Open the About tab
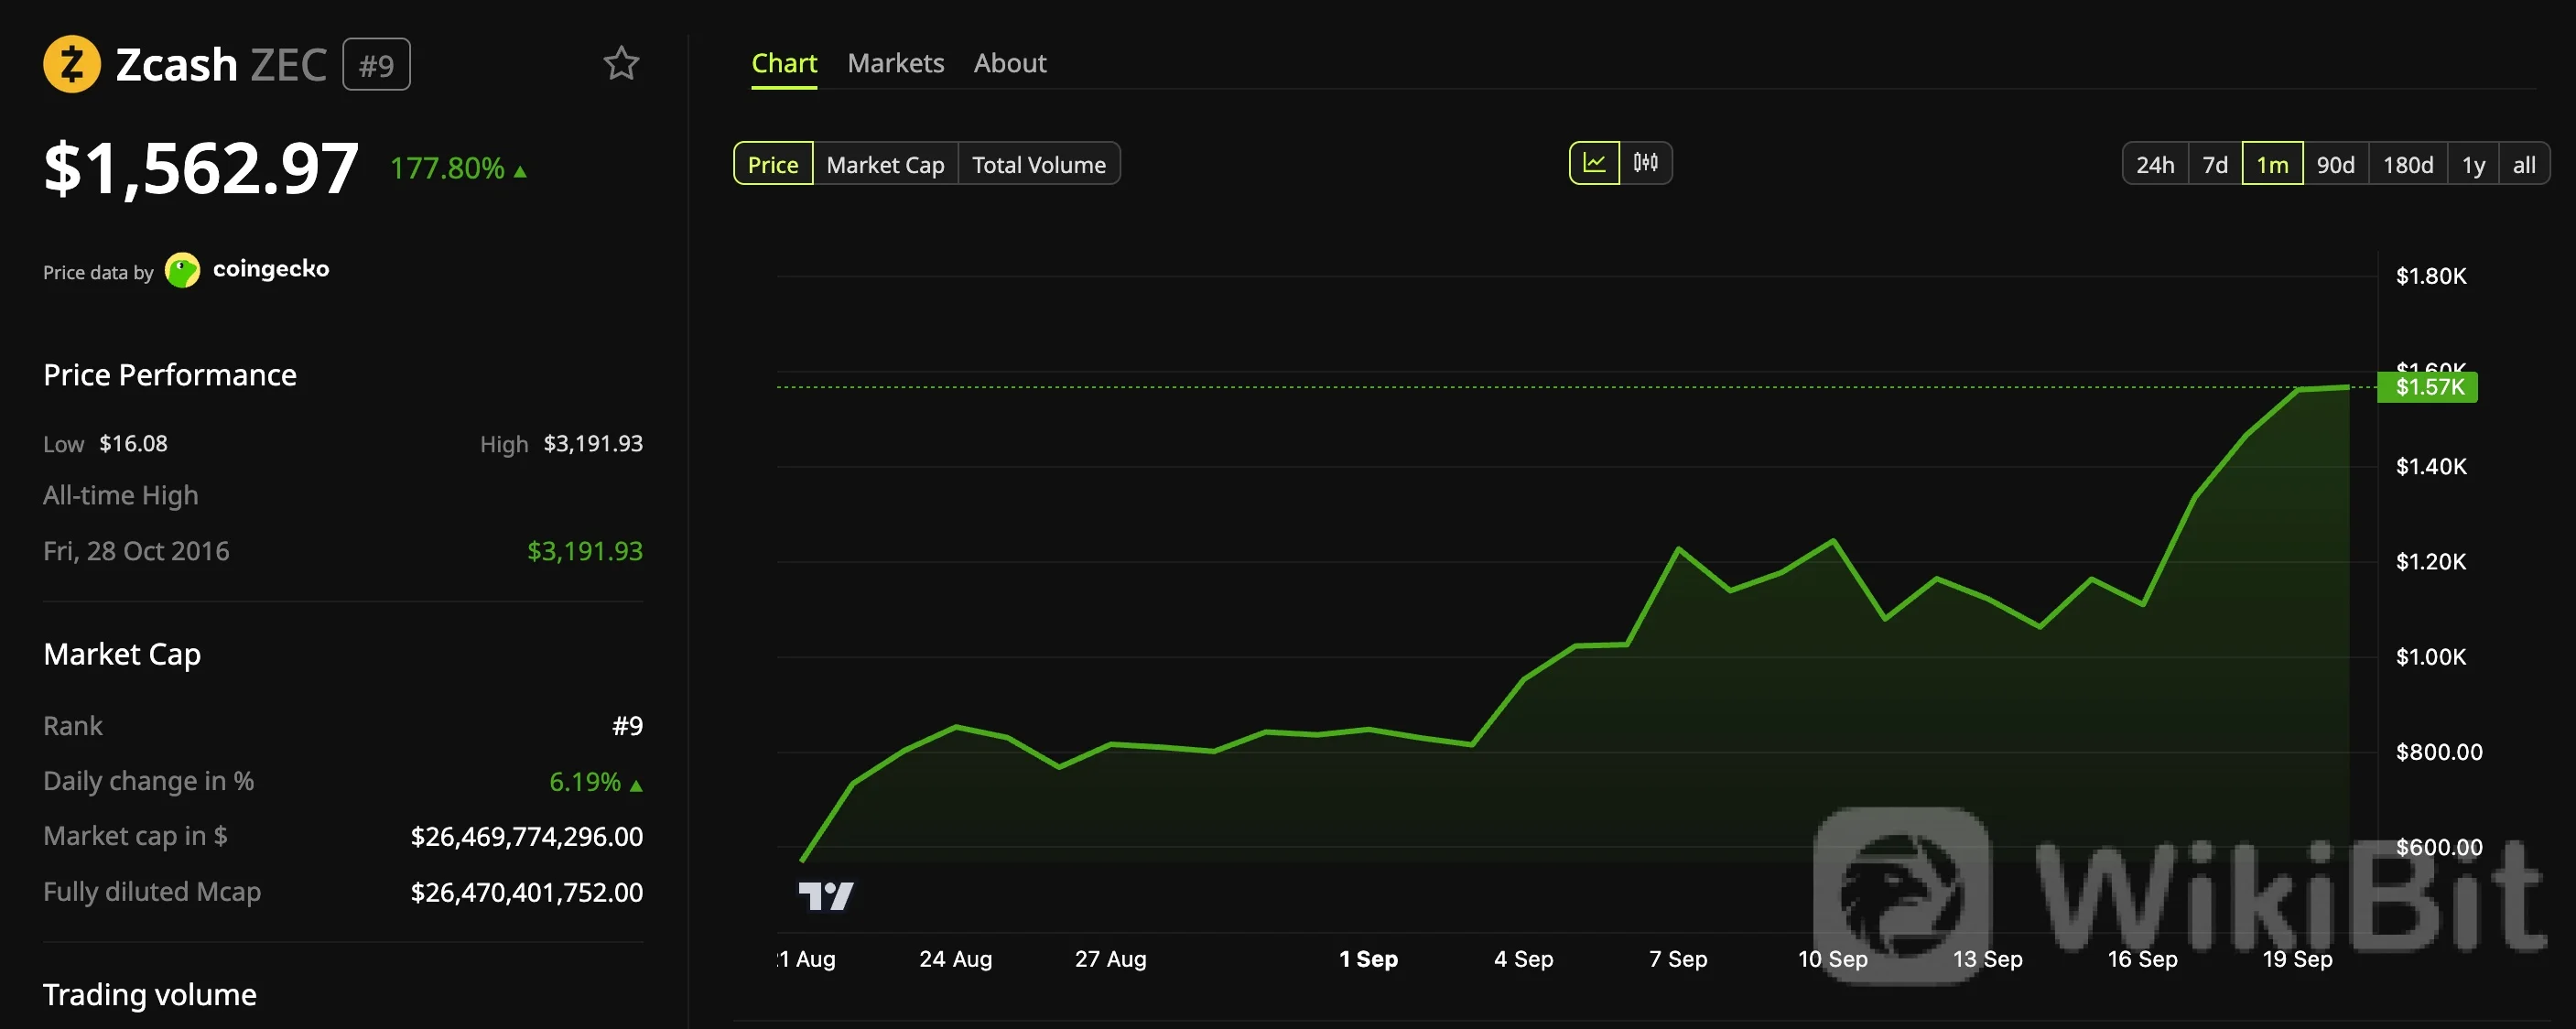 pos(1010,63)
